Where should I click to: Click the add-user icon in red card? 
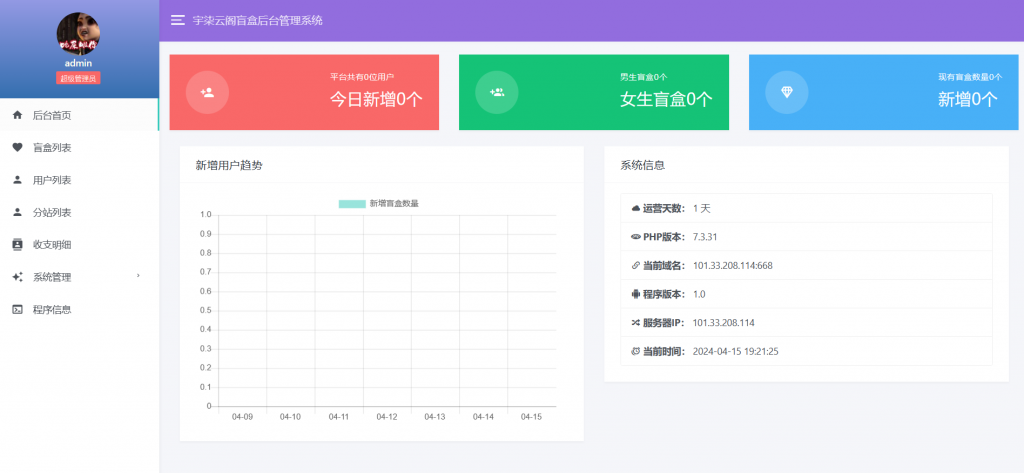click(207, 92)
